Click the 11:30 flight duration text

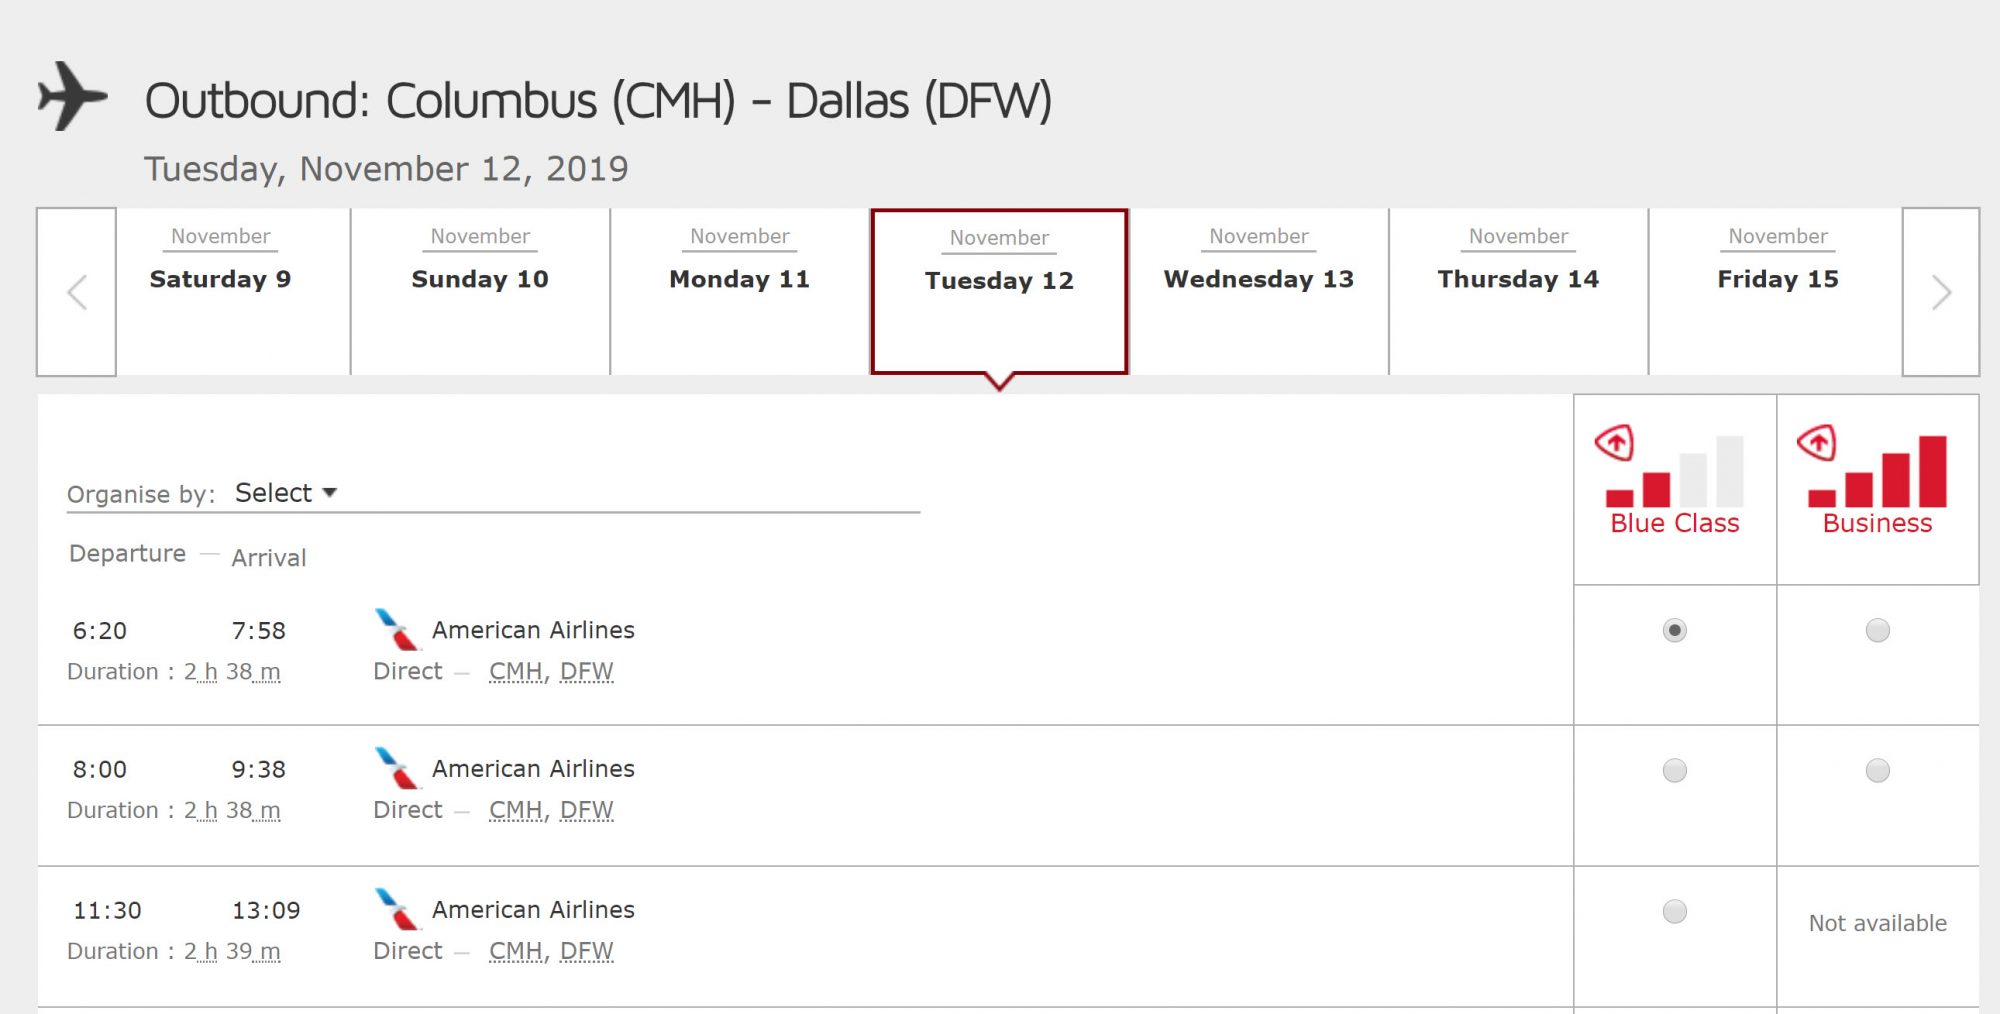(174, 951)
